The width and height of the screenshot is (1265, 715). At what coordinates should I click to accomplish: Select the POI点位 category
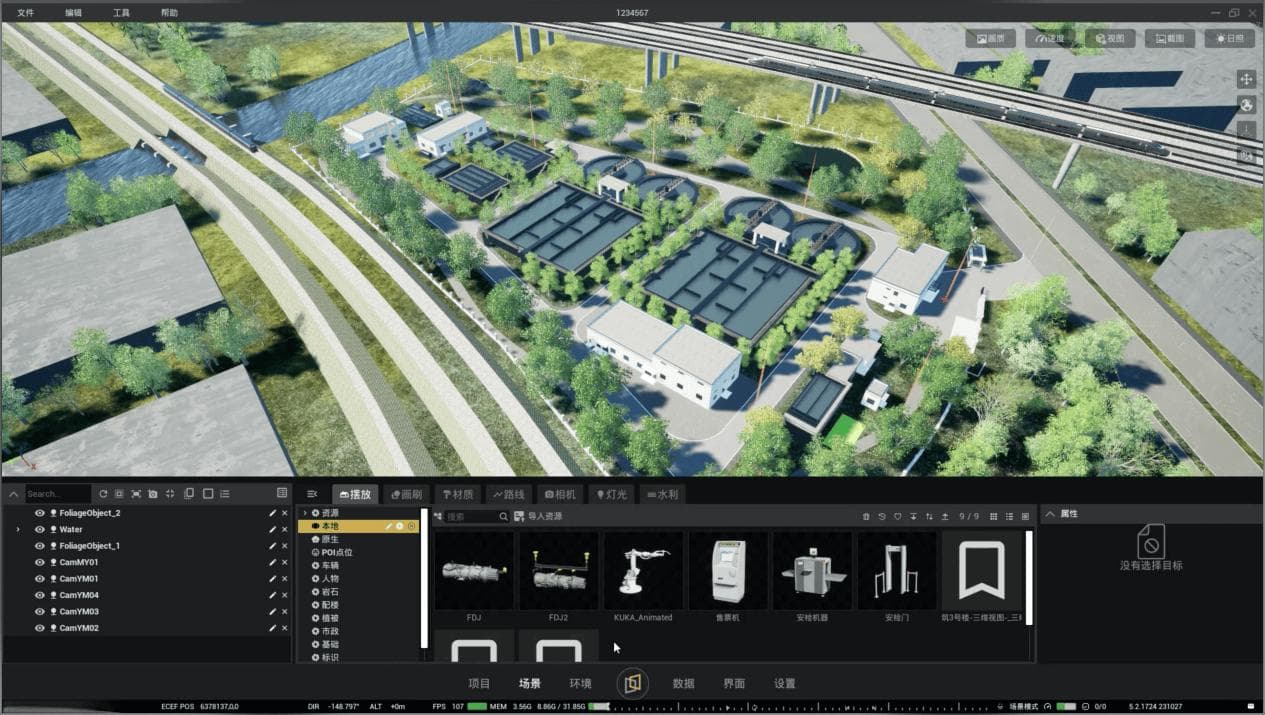coord(336,552)
